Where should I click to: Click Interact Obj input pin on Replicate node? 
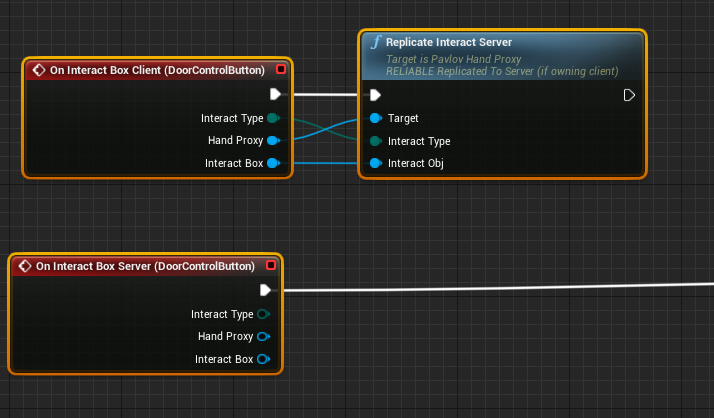tap(376, 163)
